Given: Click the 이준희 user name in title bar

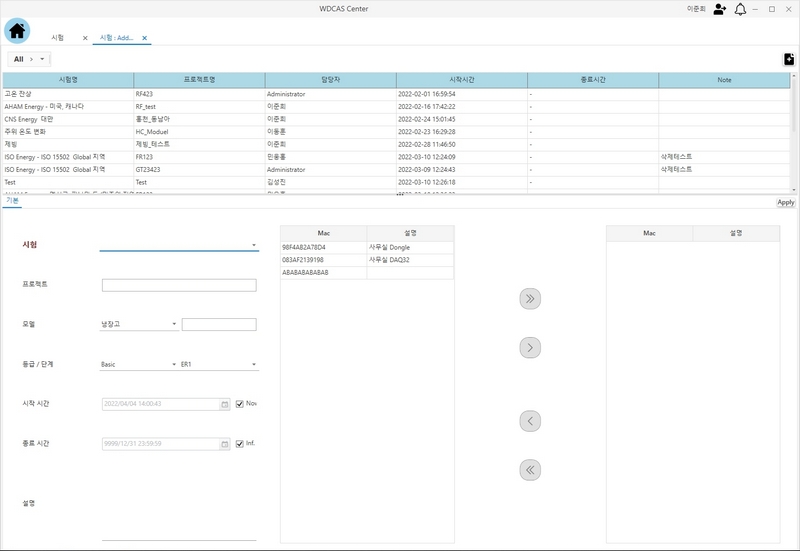Looking at the screenshot, I should click(696, 9).
